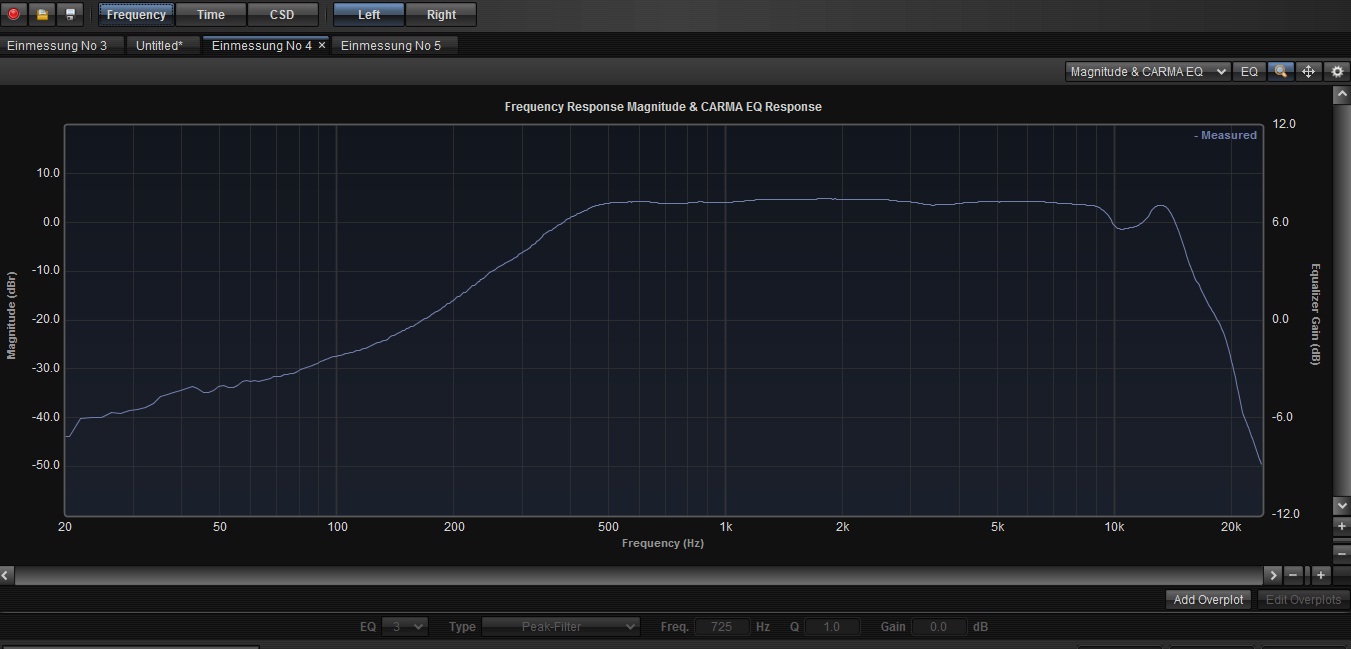Open the Magnitude & CARMA EQ dropdown
Screen dimensions: 1351x649
[1147, 72]
